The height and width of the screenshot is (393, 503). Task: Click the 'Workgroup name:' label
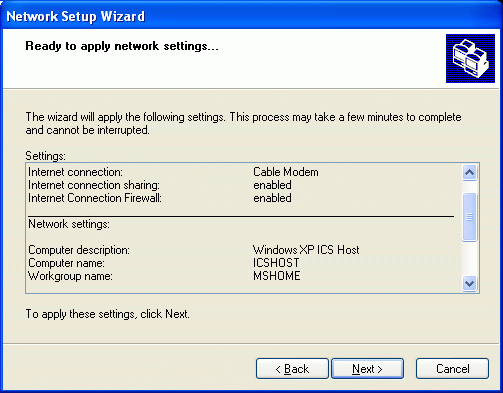pyautogui.click(x=70, y=276)
